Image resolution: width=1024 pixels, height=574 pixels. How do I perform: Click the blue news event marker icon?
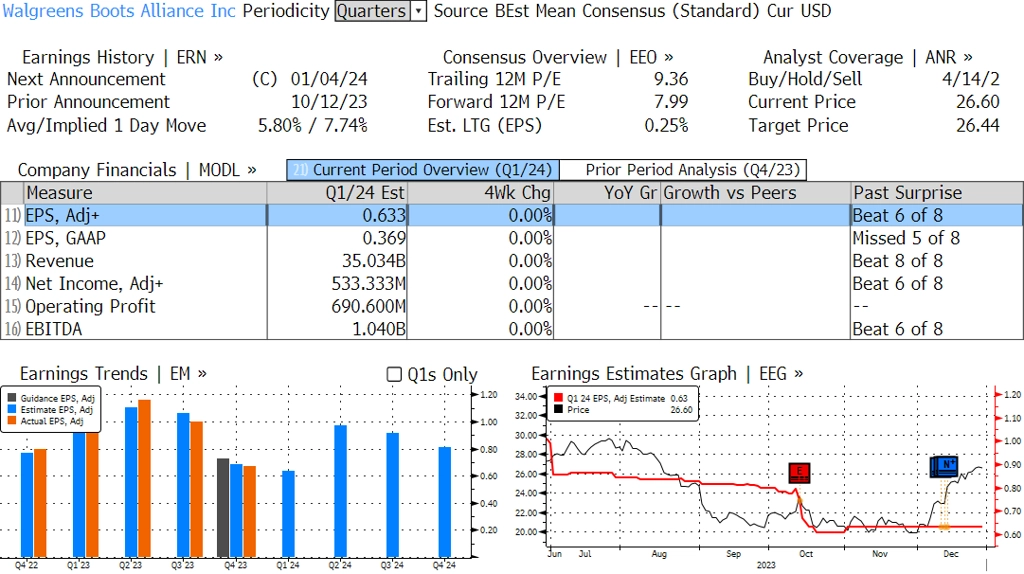click(944, 466)
